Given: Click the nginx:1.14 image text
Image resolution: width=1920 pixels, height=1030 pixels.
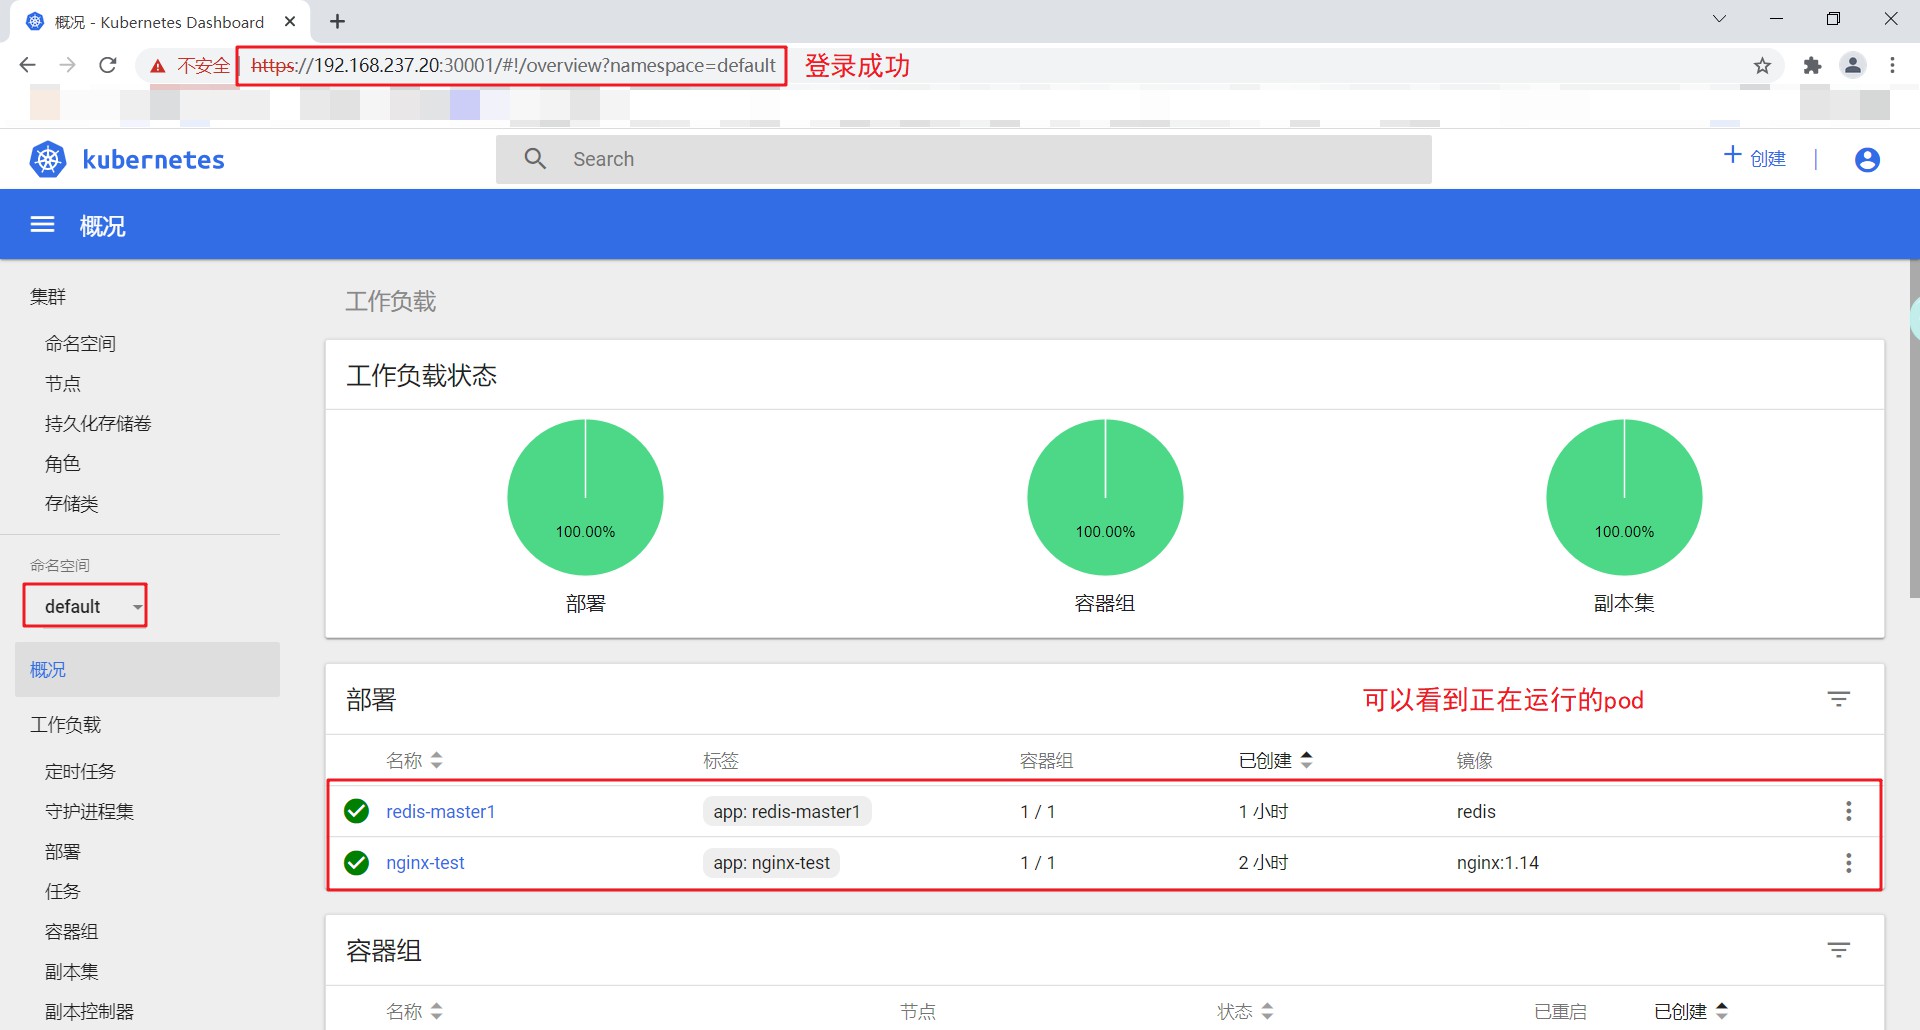Looking at the screenshot, I should click(1498, 863).
